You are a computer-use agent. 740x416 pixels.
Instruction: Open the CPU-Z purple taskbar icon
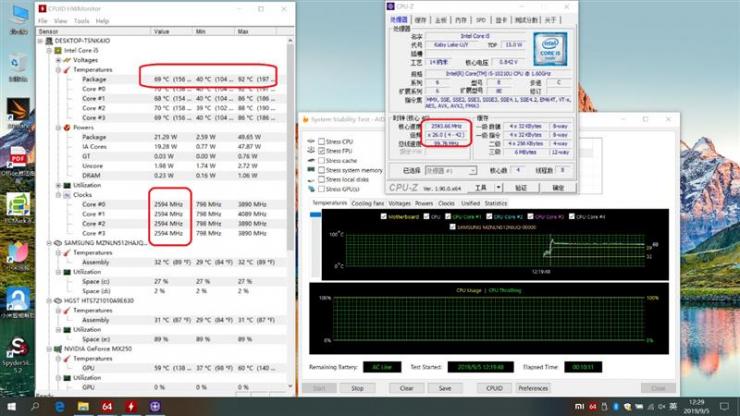pos(155,407)
